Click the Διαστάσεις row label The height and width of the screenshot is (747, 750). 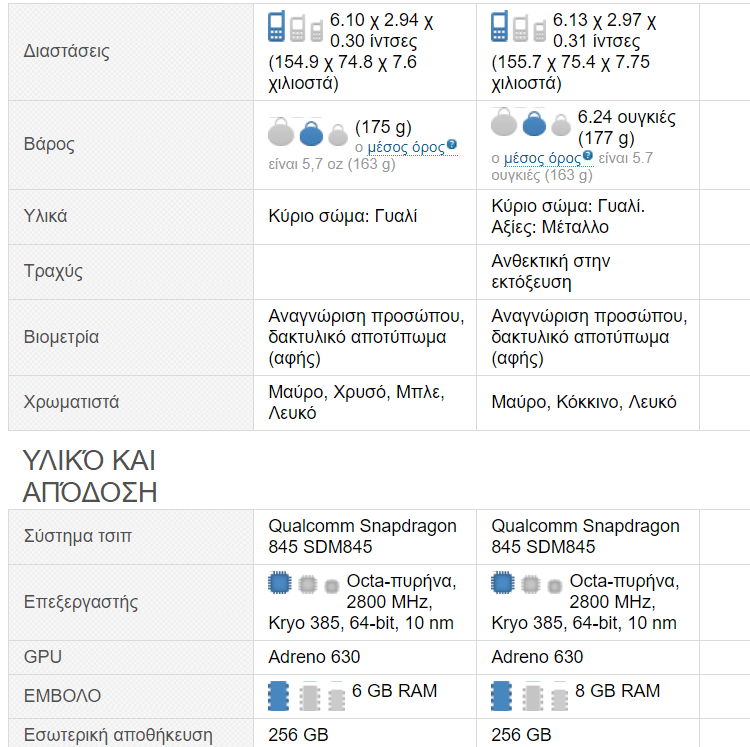coord(67,51)
